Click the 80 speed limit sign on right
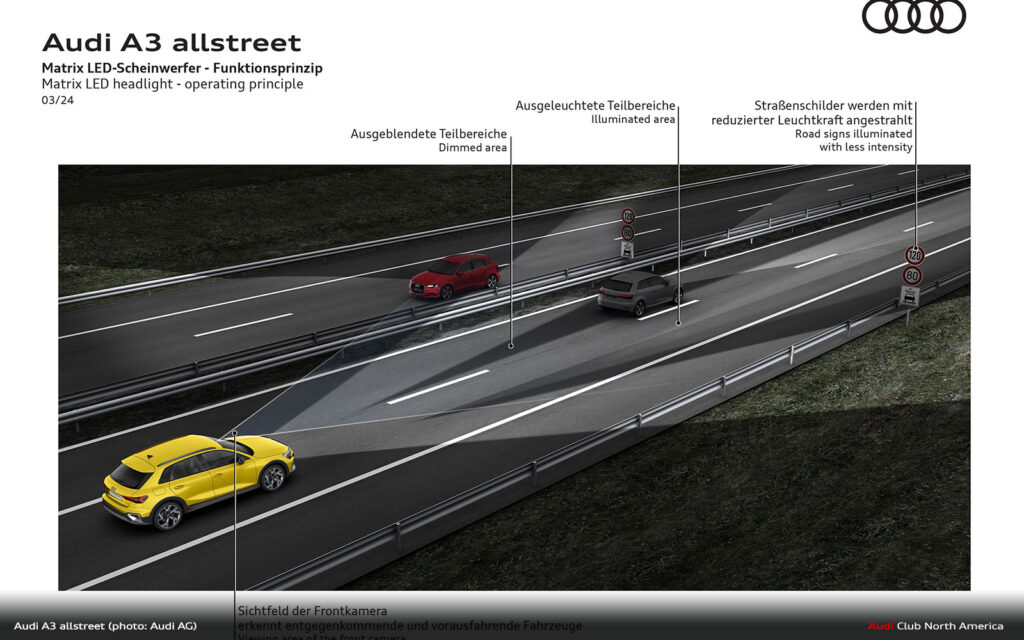This screenshot has height=640, width=1024. pyautogui.click(x=912, y=275)
